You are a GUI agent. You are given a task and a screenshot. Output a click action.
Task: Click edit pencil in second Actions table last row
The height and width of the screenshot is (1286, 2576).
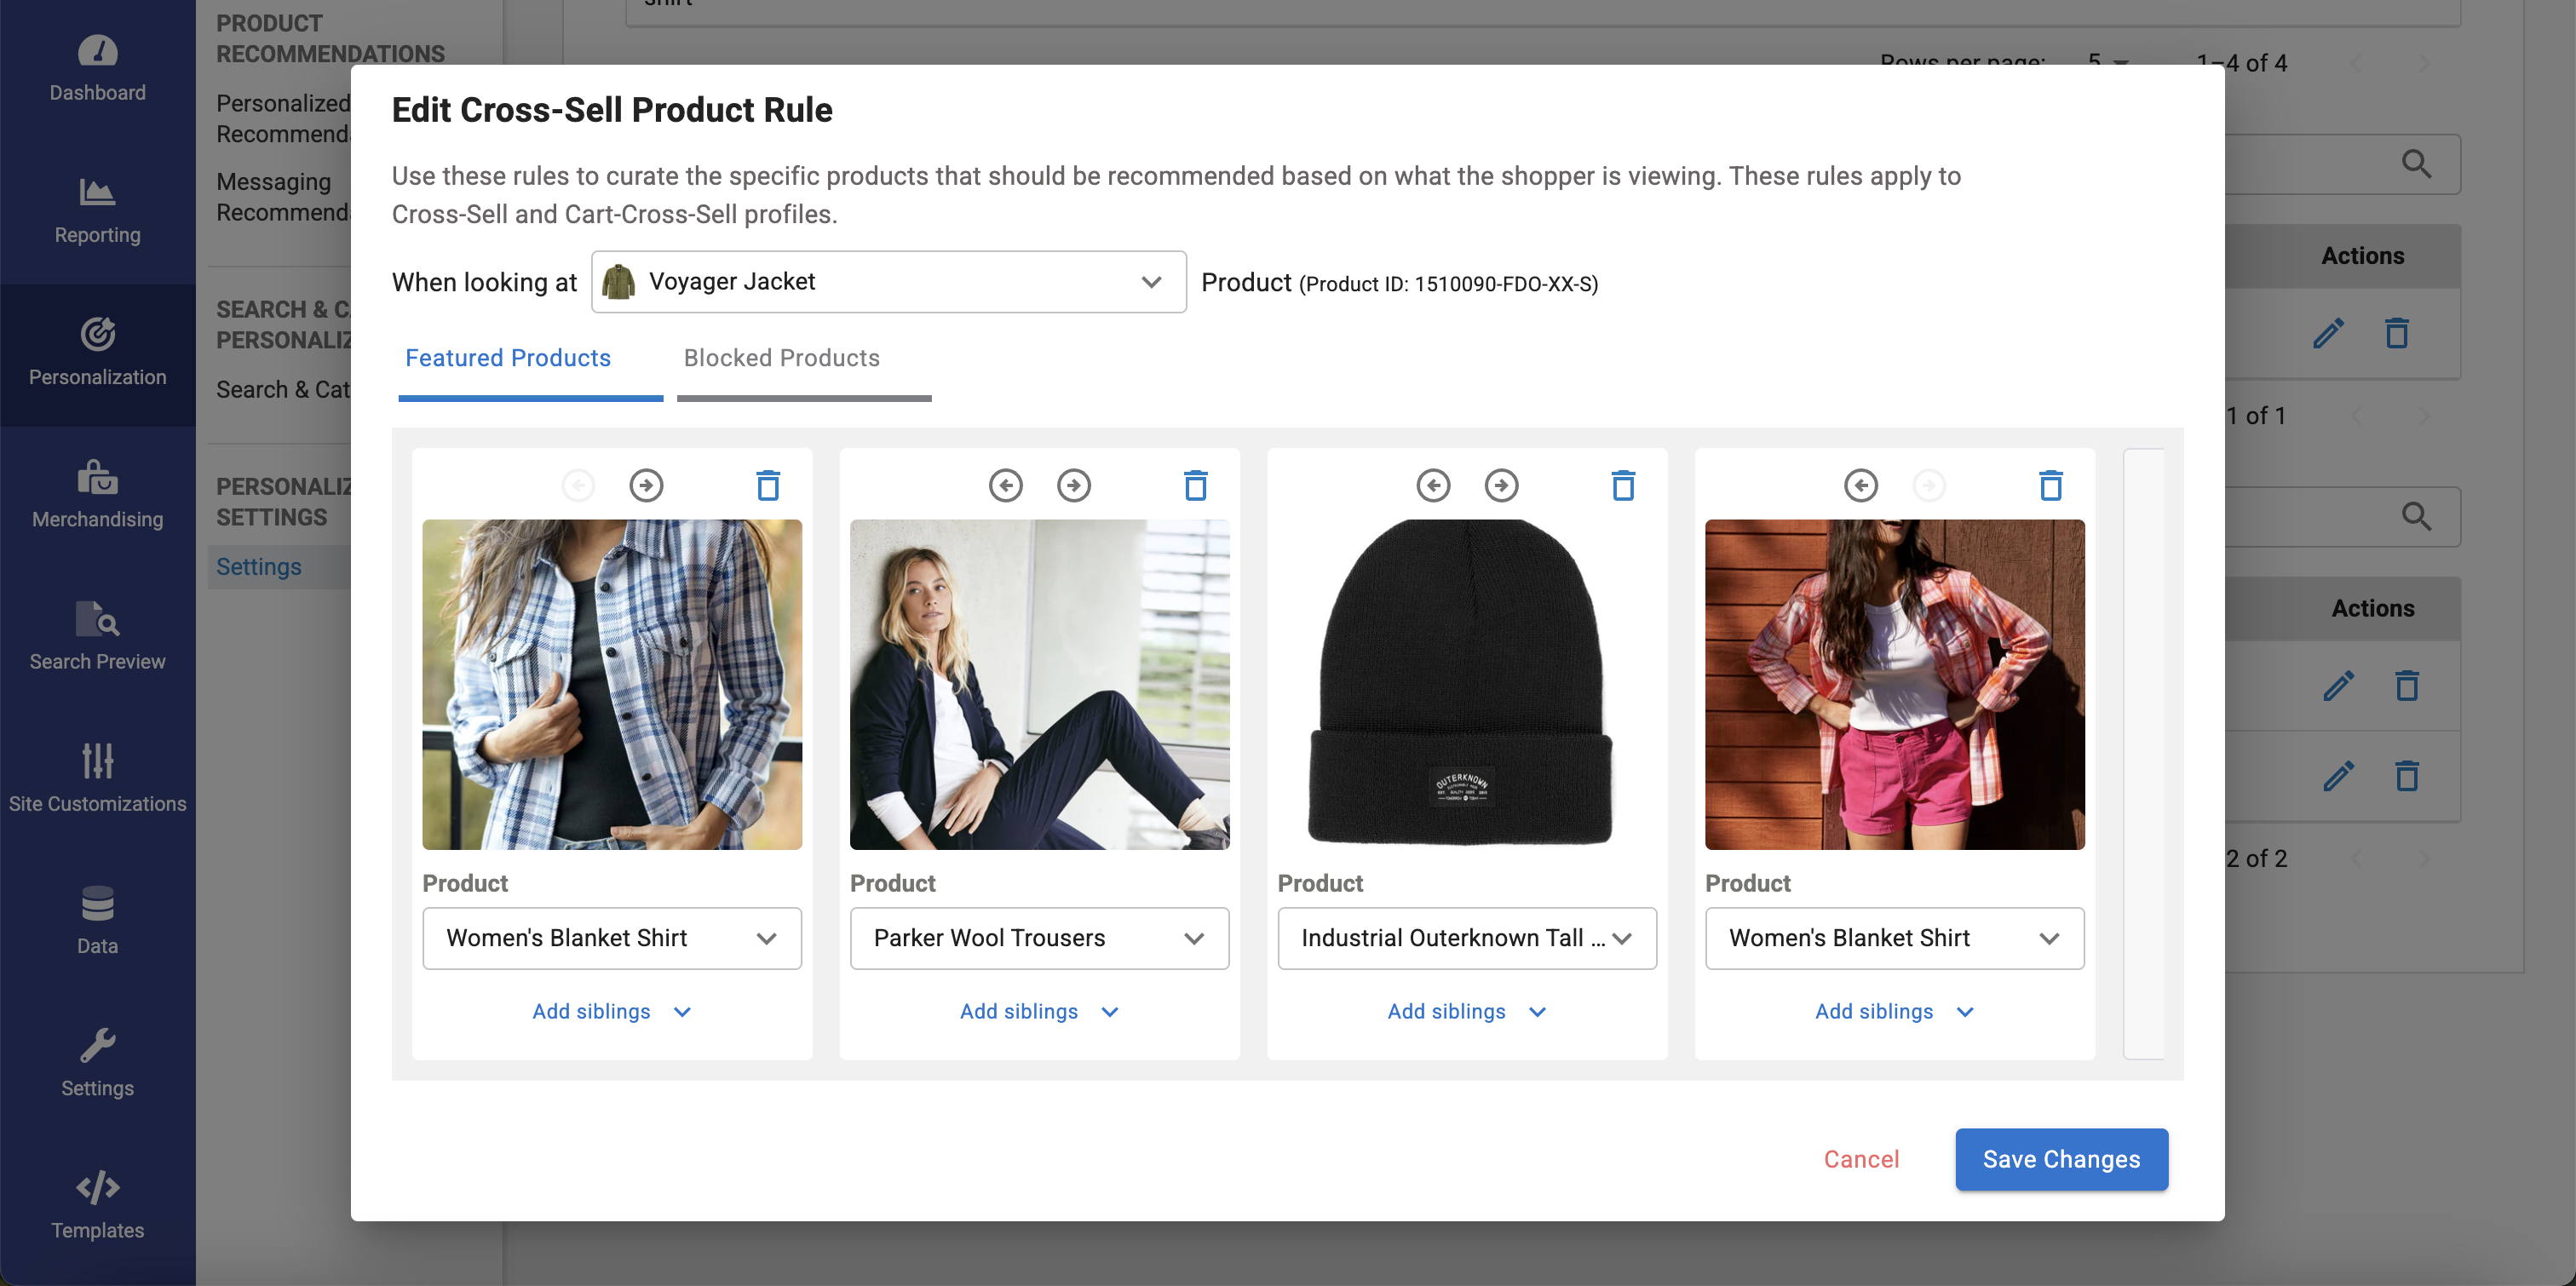pos(2338,776)
